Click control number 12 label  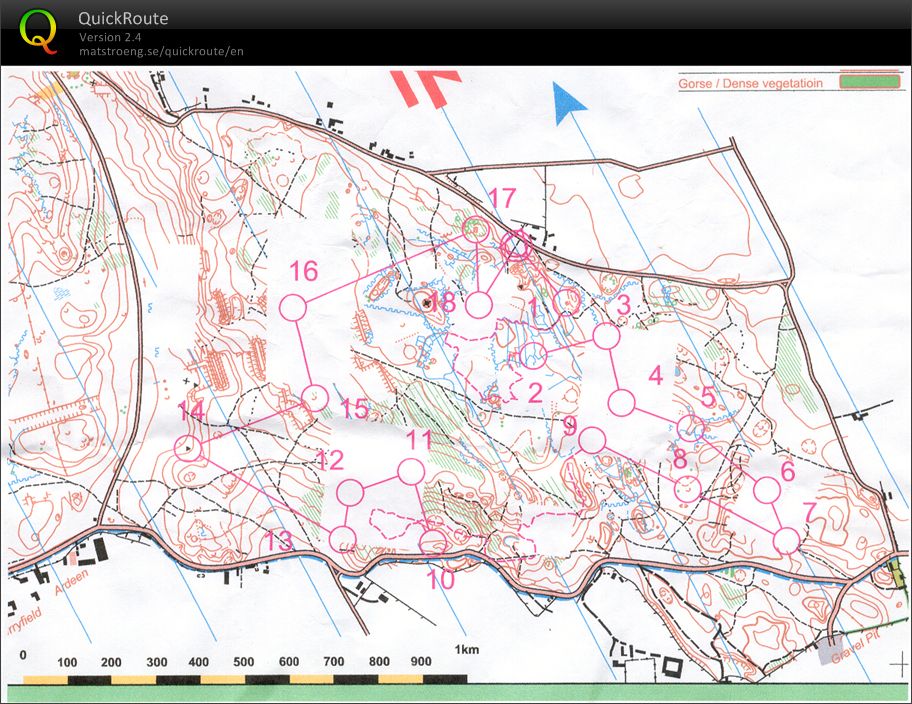(330, 461)
